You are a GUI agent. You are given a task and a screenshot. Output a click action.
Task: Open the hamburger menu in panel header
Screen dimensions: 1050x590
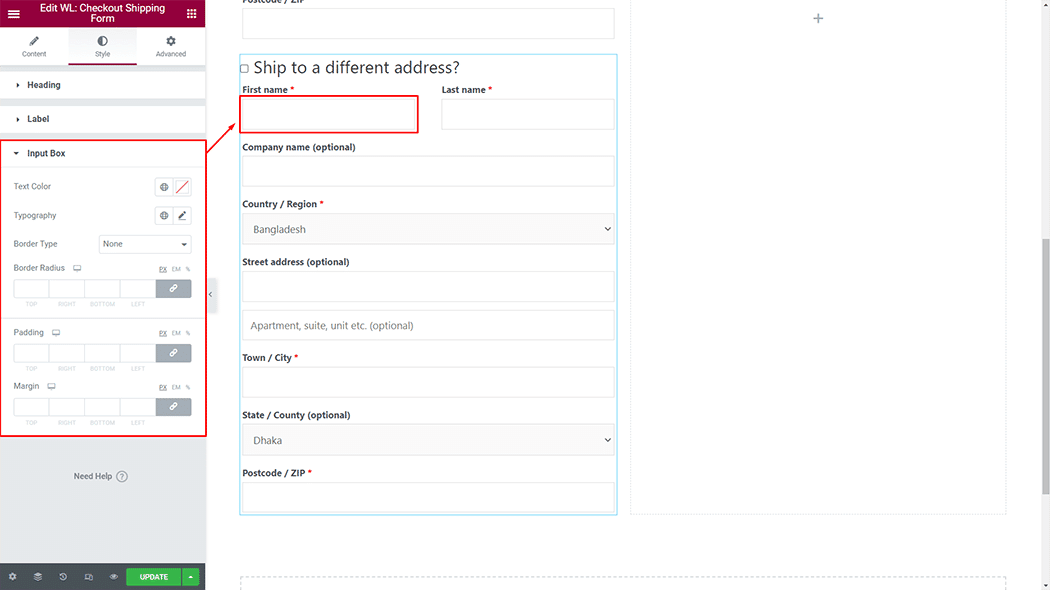tap(13, 14)
